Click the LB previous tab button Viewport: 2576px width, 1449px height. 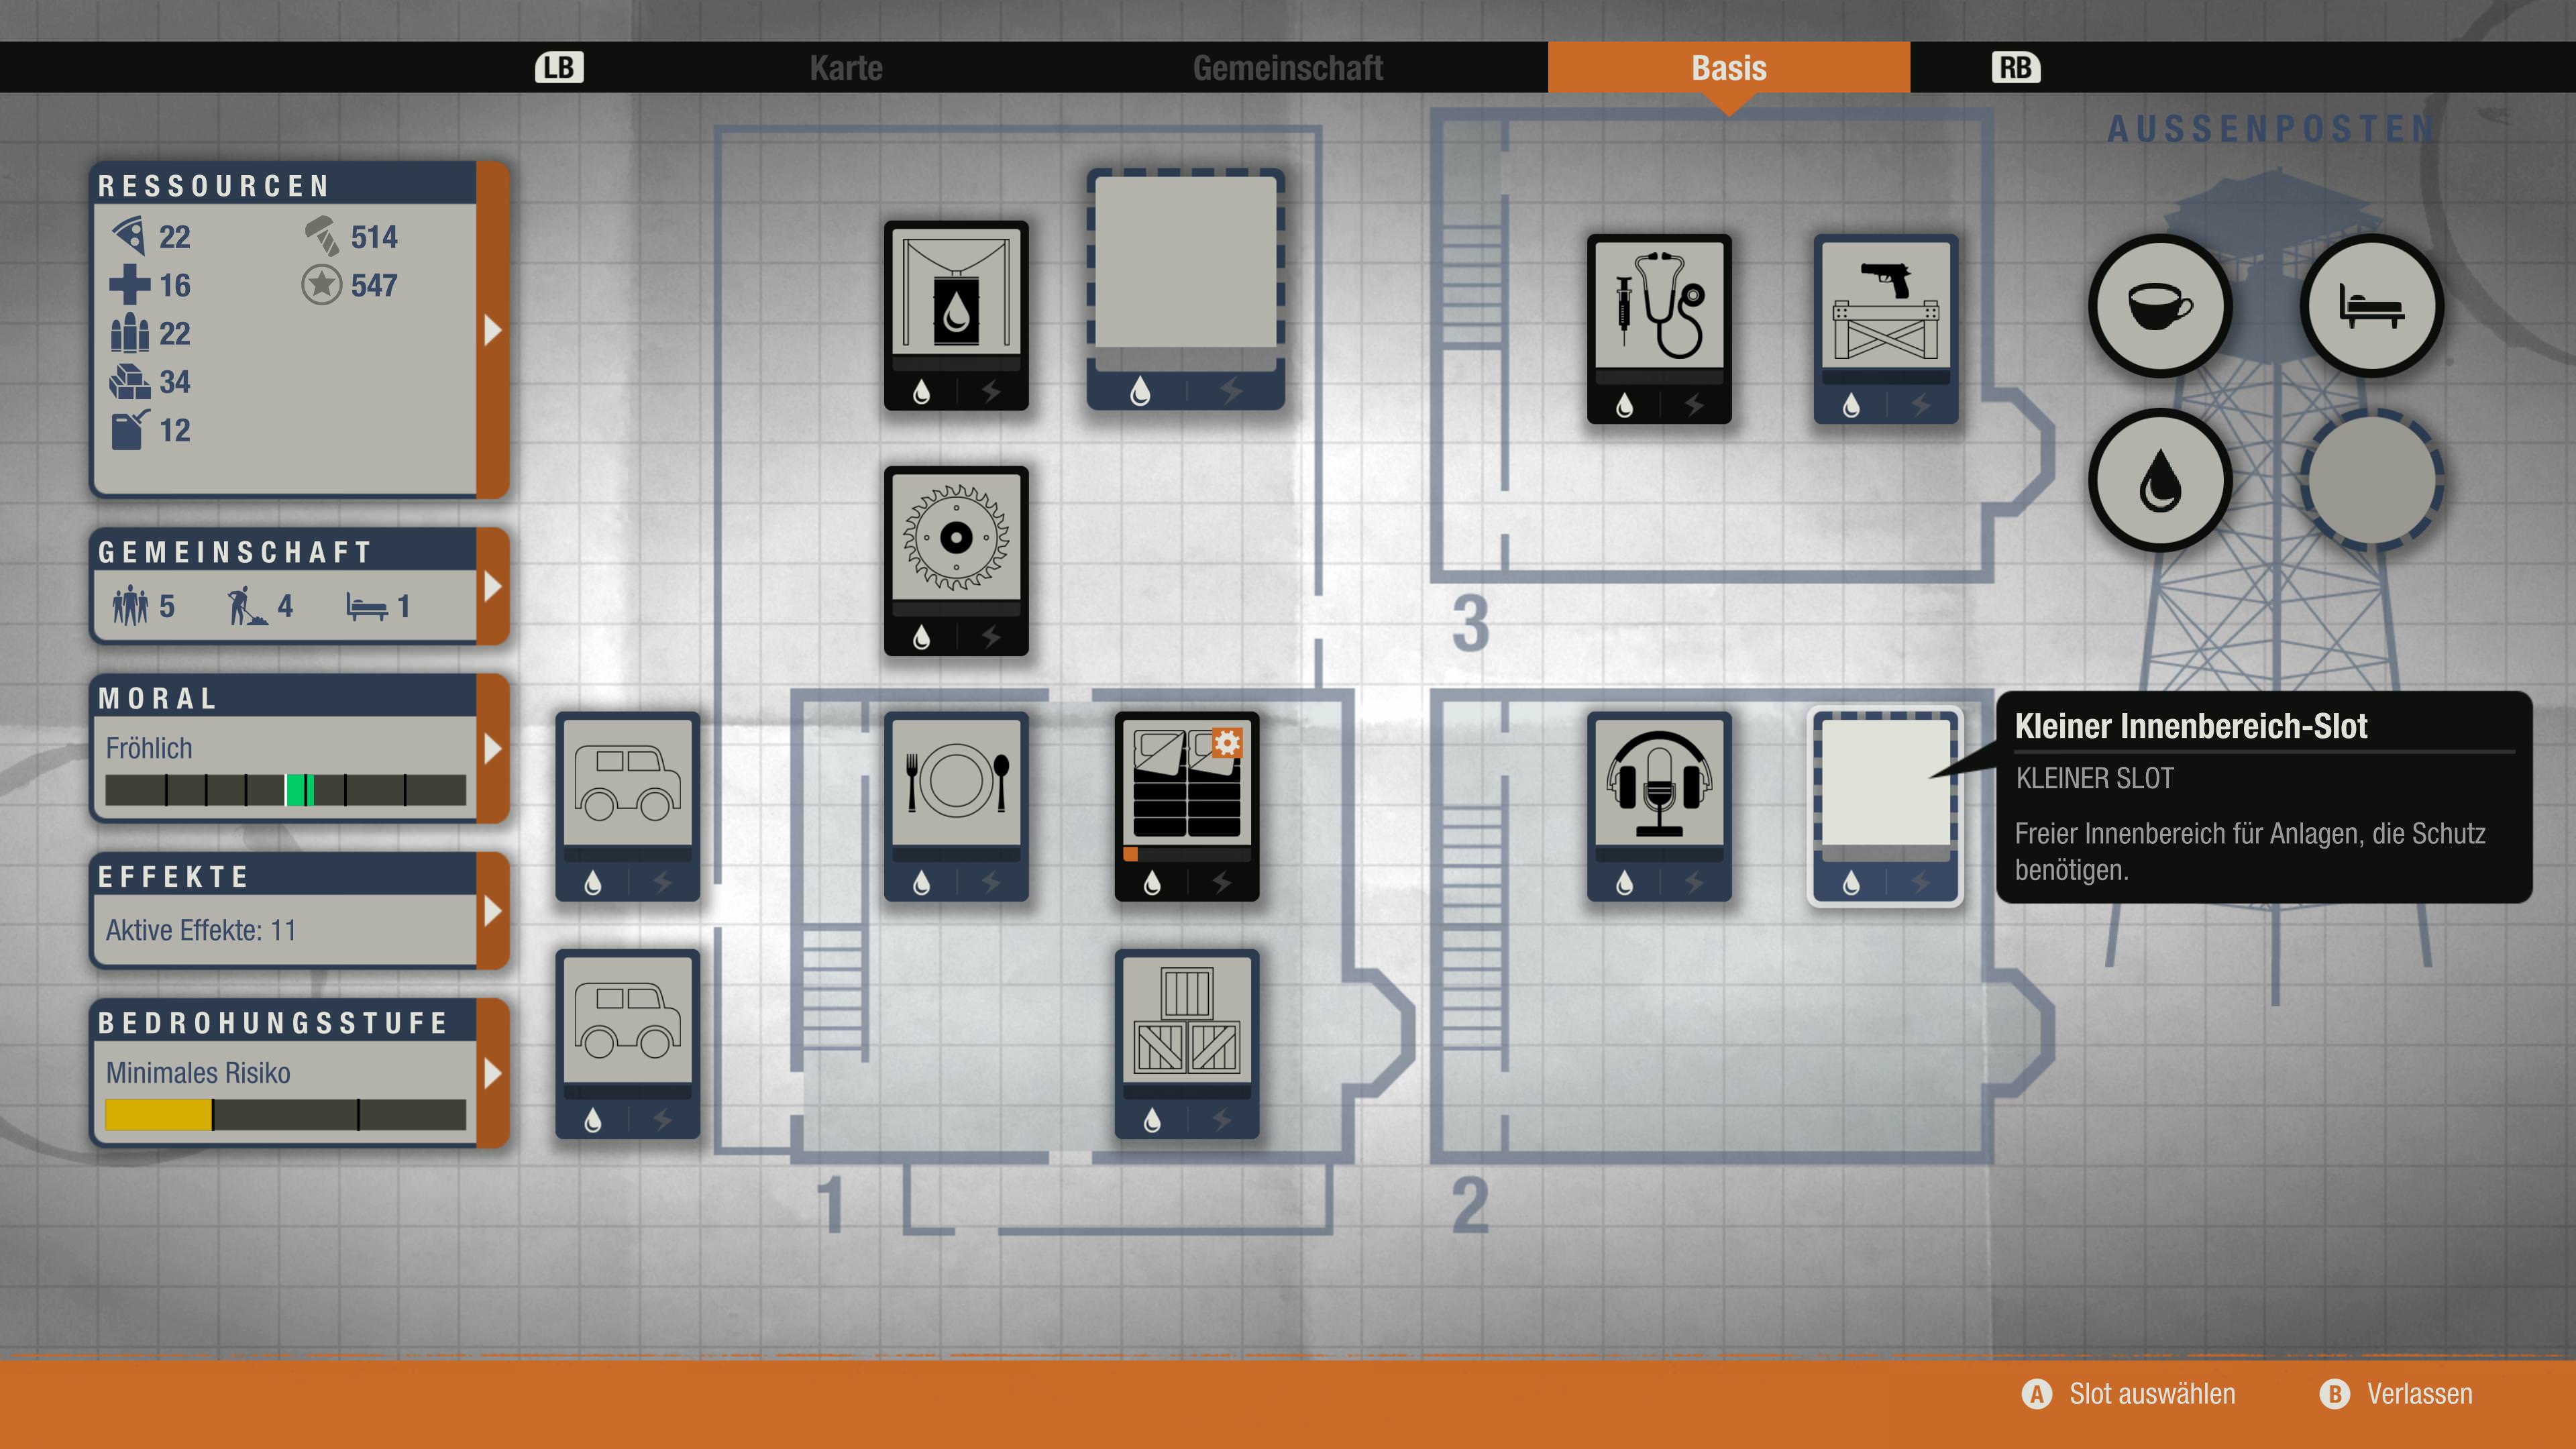(x=559, y=68)
